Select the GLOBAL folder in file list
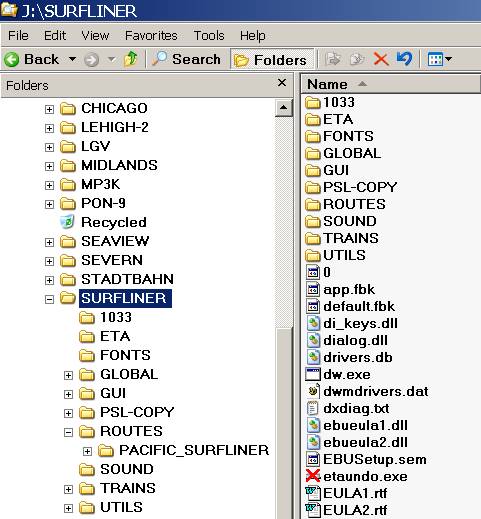This screenshot has height=519, width=481. 343,153
